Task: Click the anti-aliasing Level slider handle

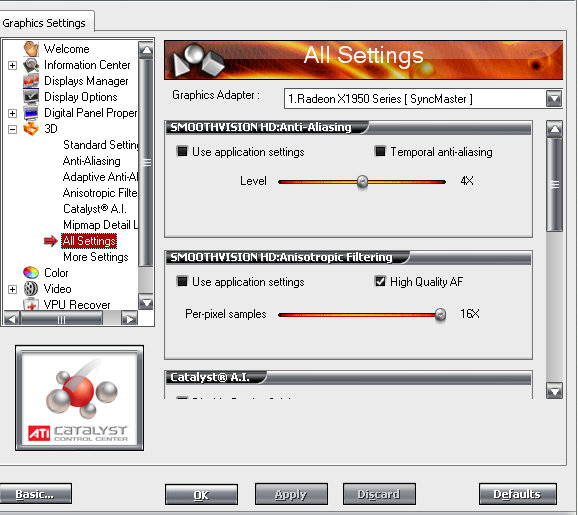Action: coord(362,181)
